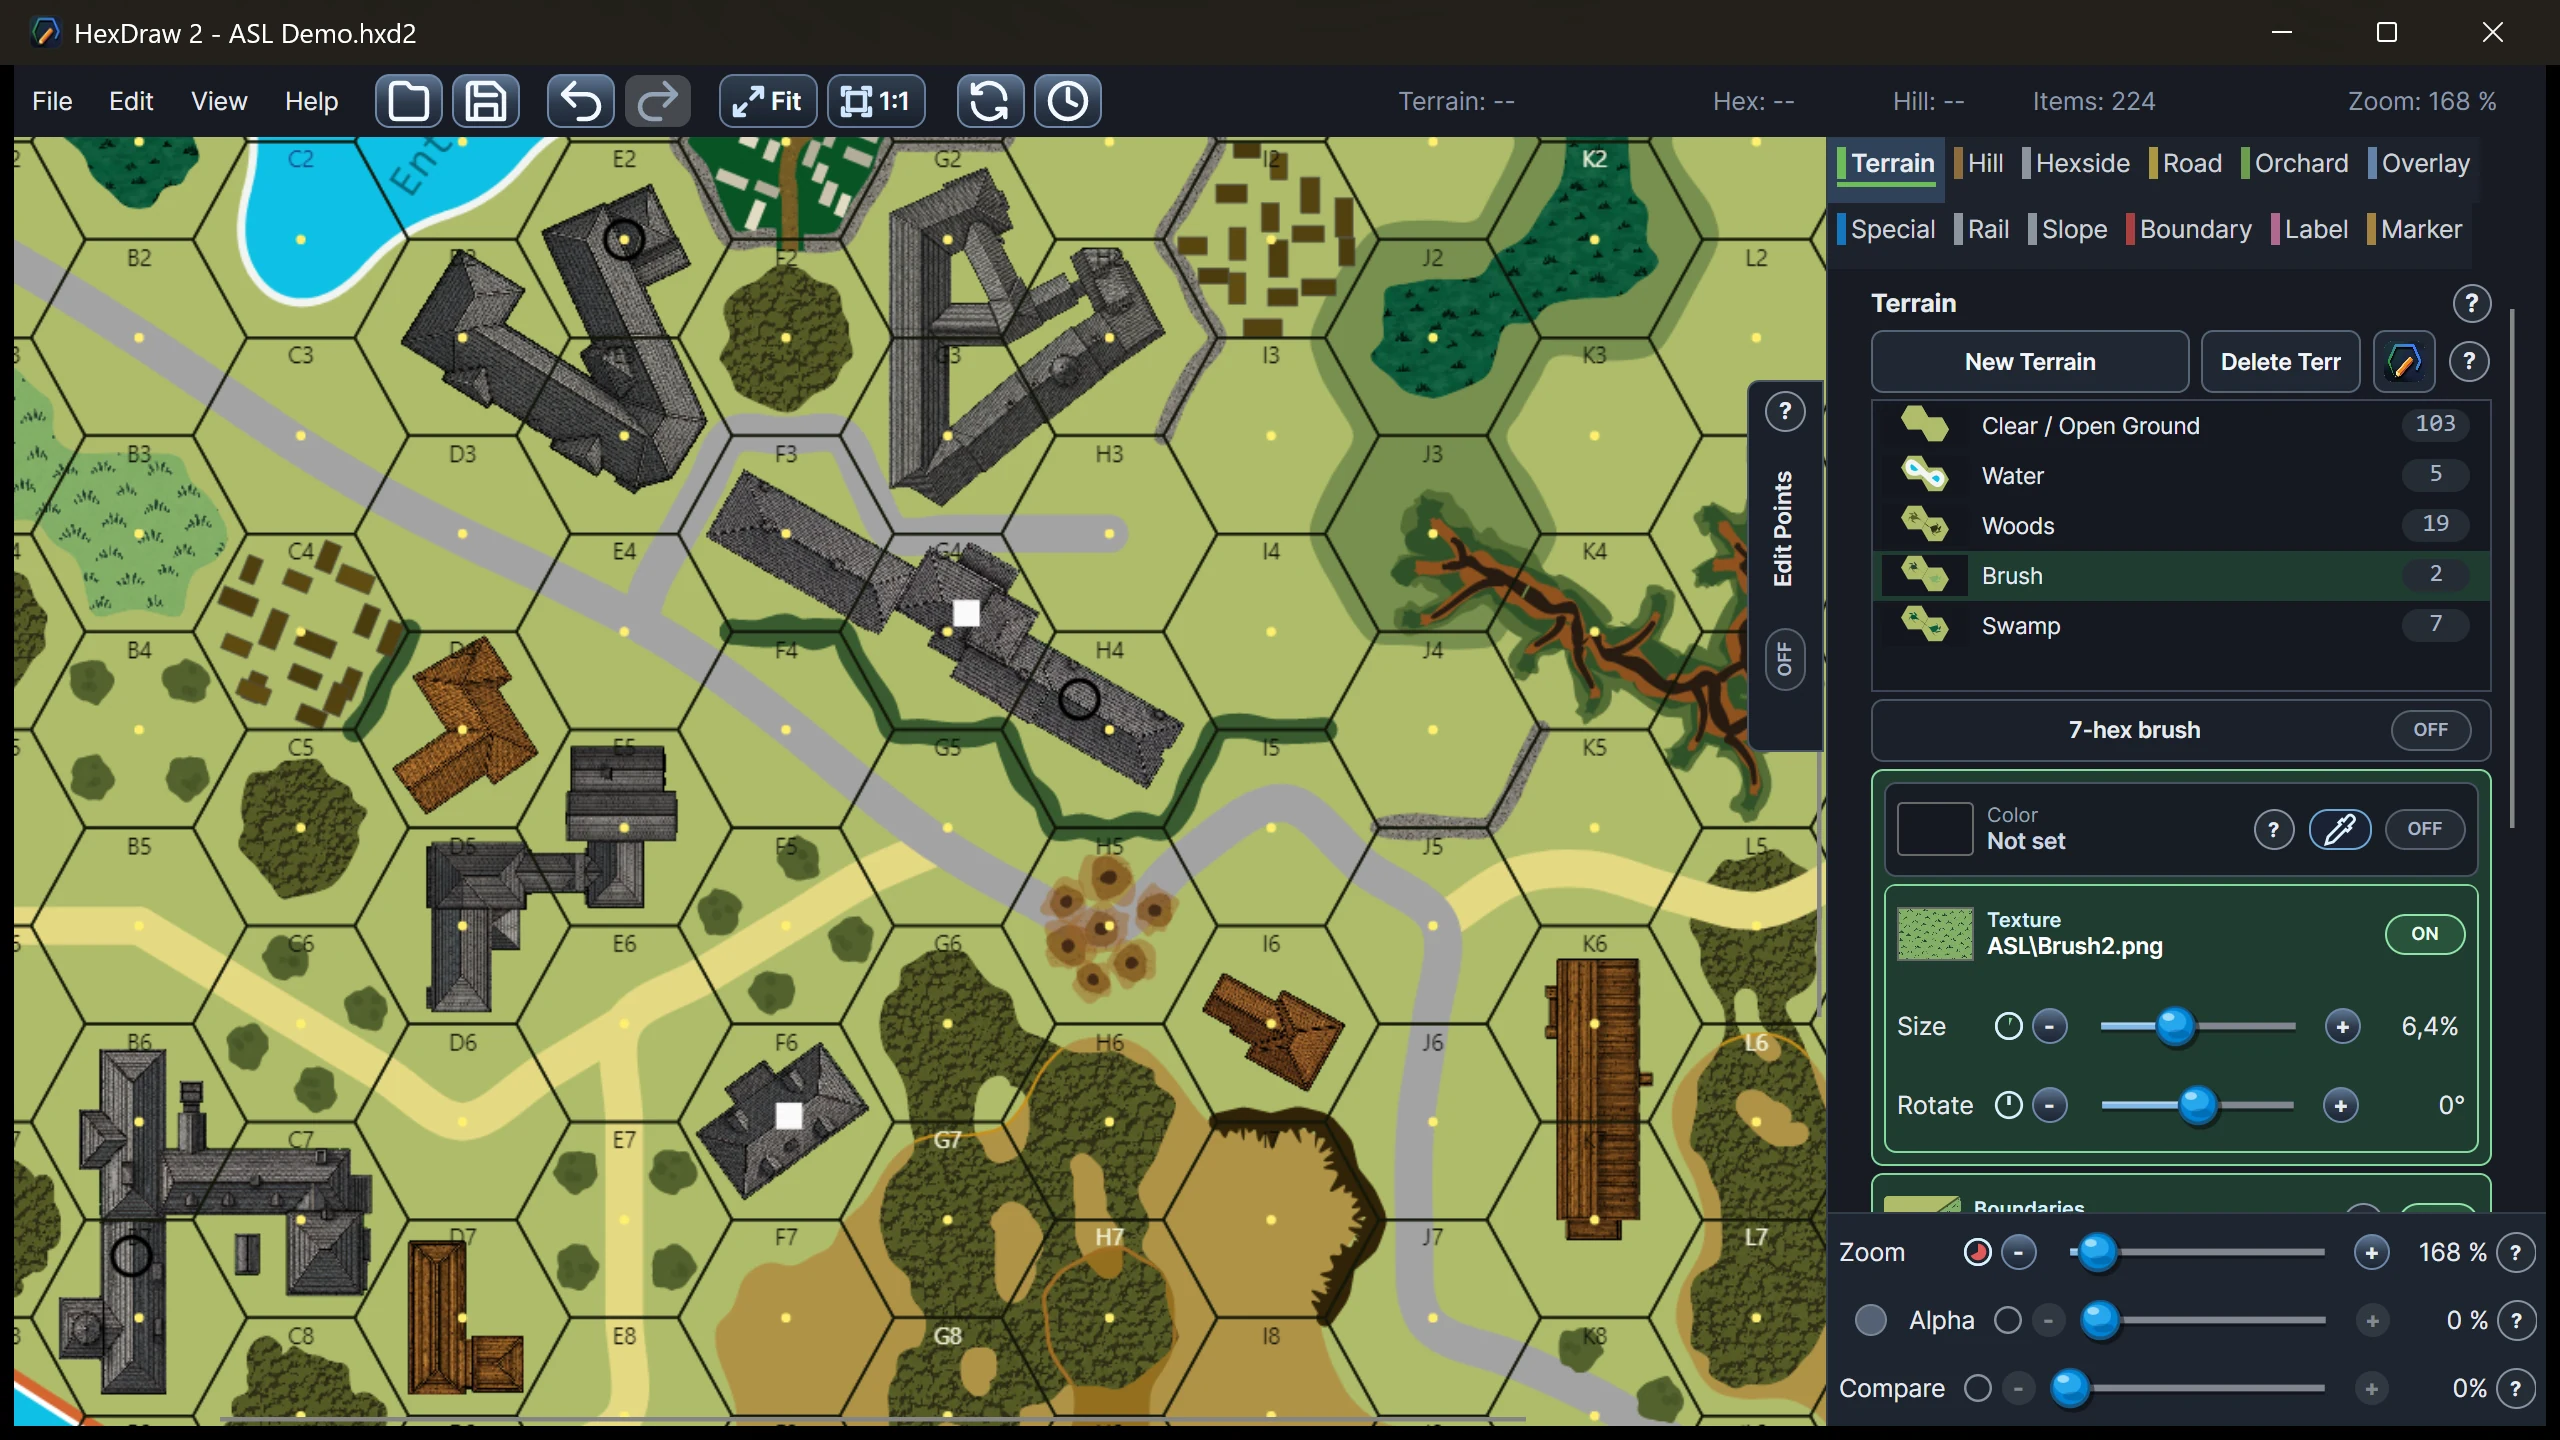The height and width of the screenshot is (1440, 2560).
Task: Click the Rotate slider handle
Action: tap(2197, 1105)
